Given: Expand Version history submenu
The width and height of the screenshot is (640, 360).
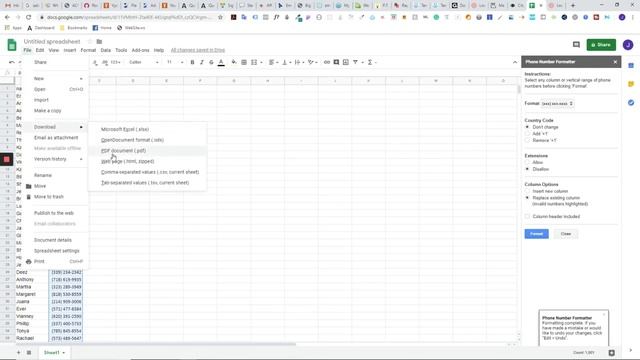Looking at the screenshot, I should point(56,159).
